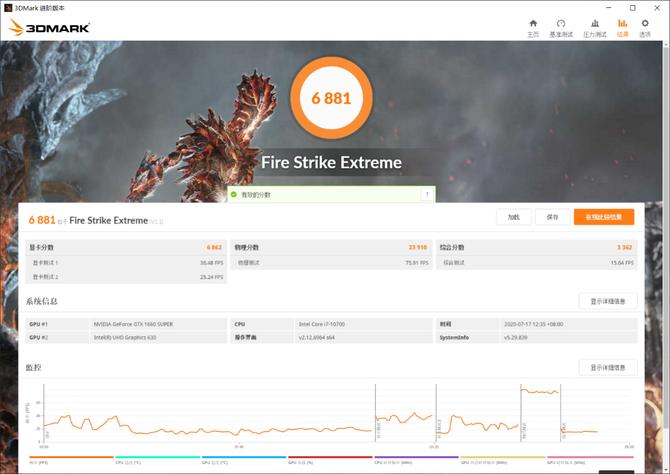670x474 pixels.
Task: Show detailed info for monitoring section
Action: coord(607,368)
